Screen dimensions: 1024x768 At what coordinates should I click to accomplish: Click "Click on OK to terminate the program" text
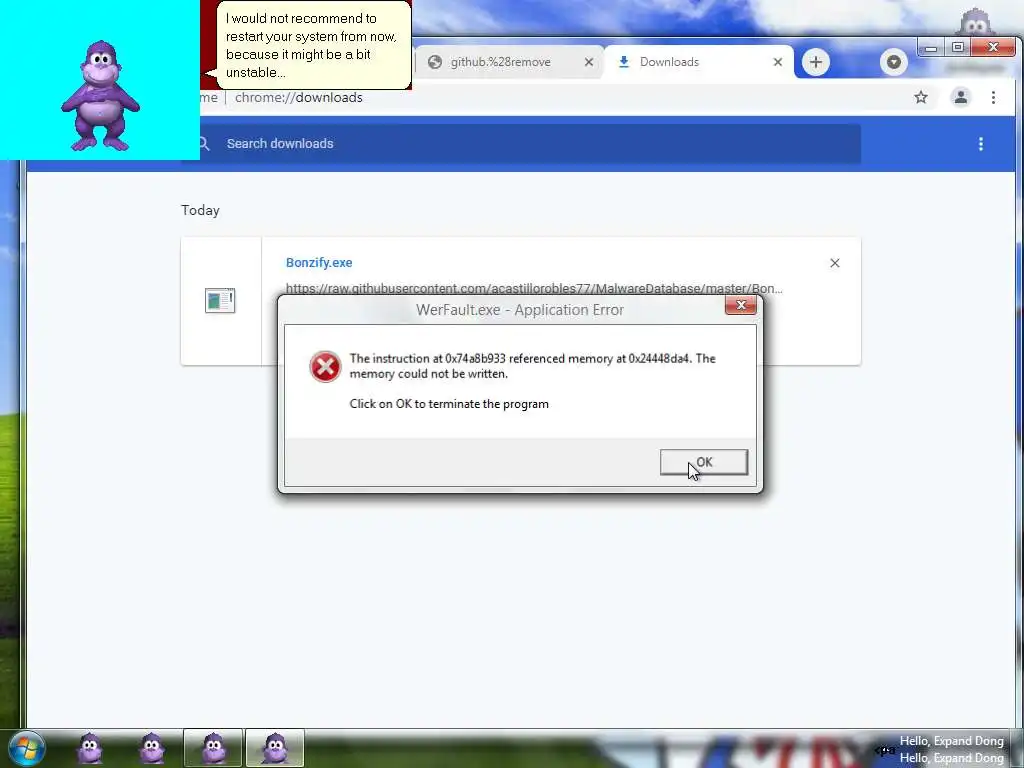(x=449, y=404)
